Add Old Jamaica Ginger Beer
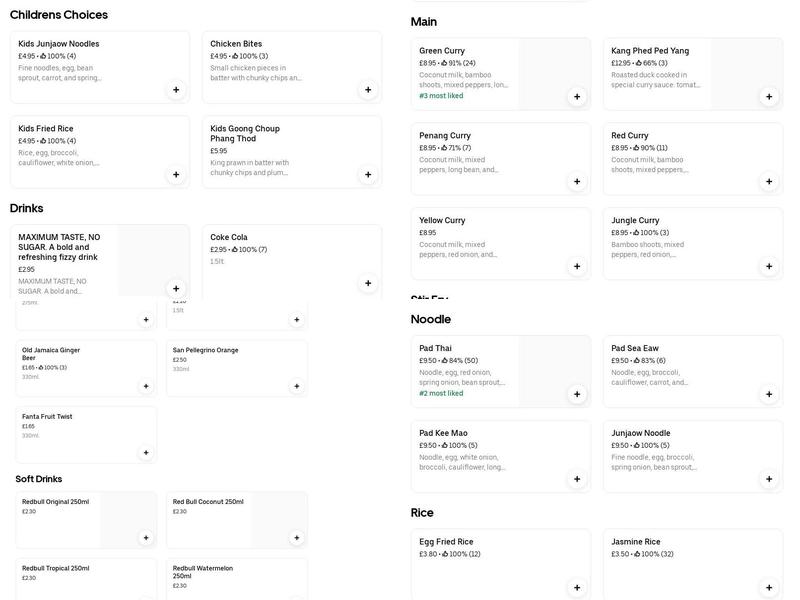Screen dimensions: 800x600 coord(146,386)
